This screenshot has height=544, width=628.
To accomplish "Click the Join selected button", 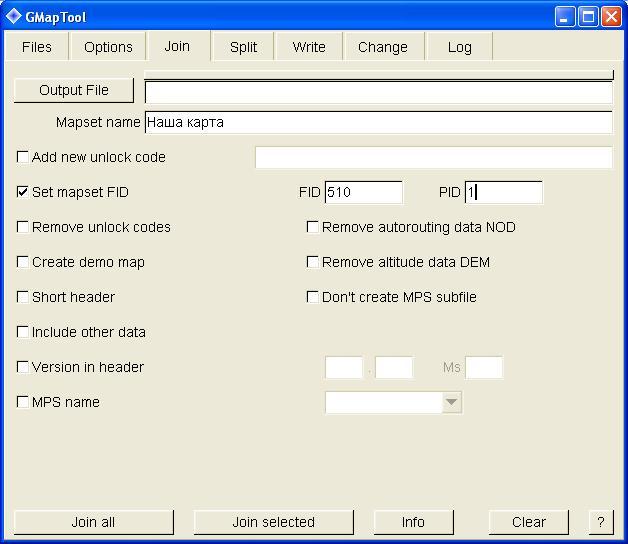I will click(273, 522).
